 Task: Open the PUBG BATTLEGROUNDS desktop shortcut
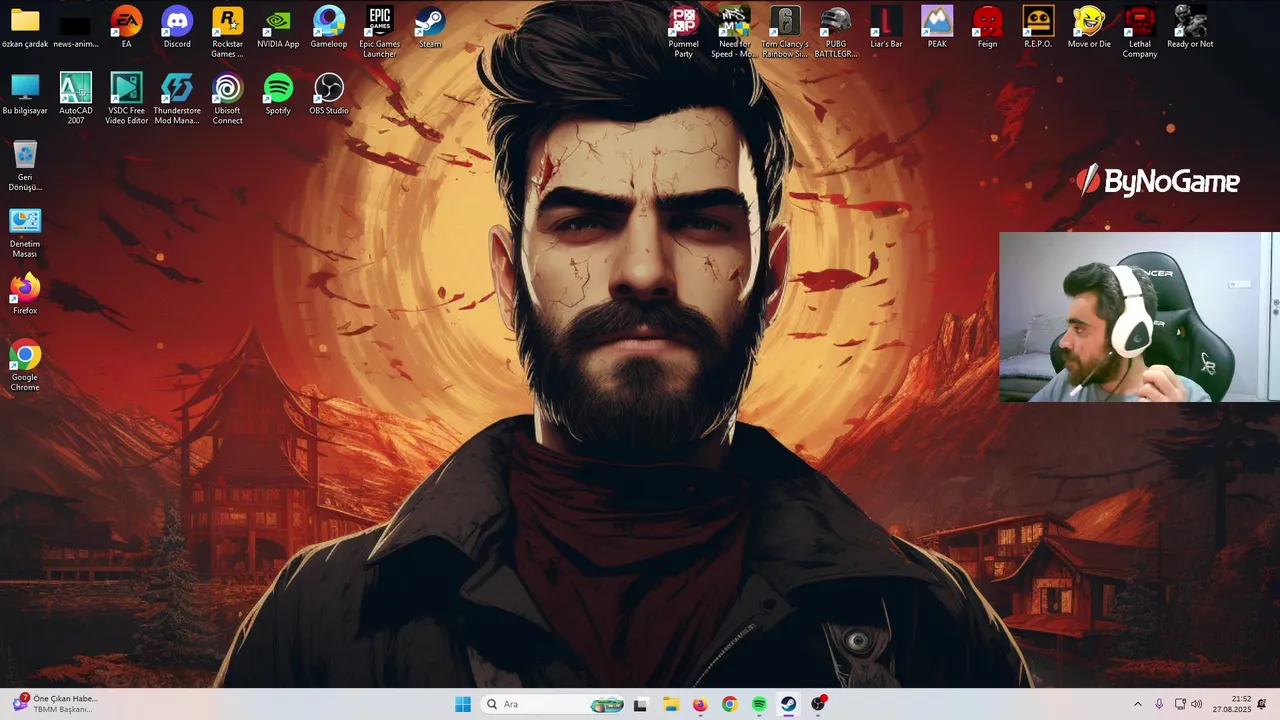(x=836, y=32)
